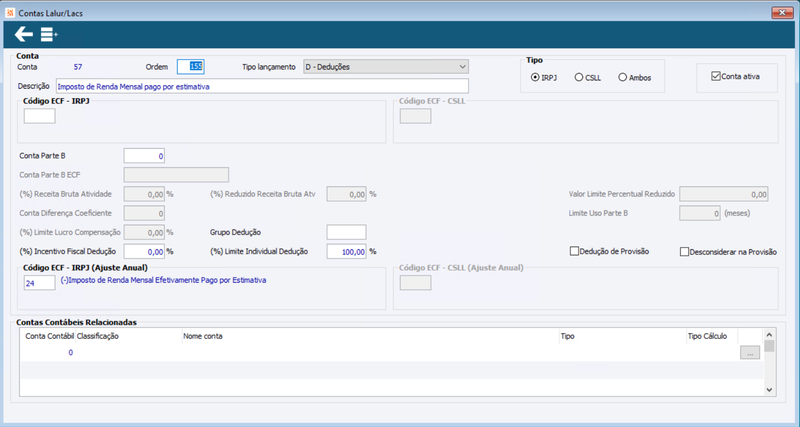Click the Conta Contábil cell showing 0

click(x=47, y=353)
